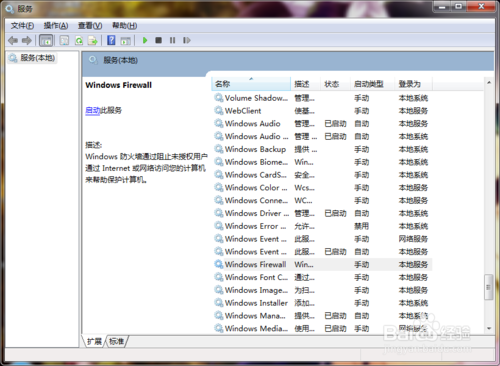Minimize the 服务 window
Screen dimensions: 500x366
point(442,6)
